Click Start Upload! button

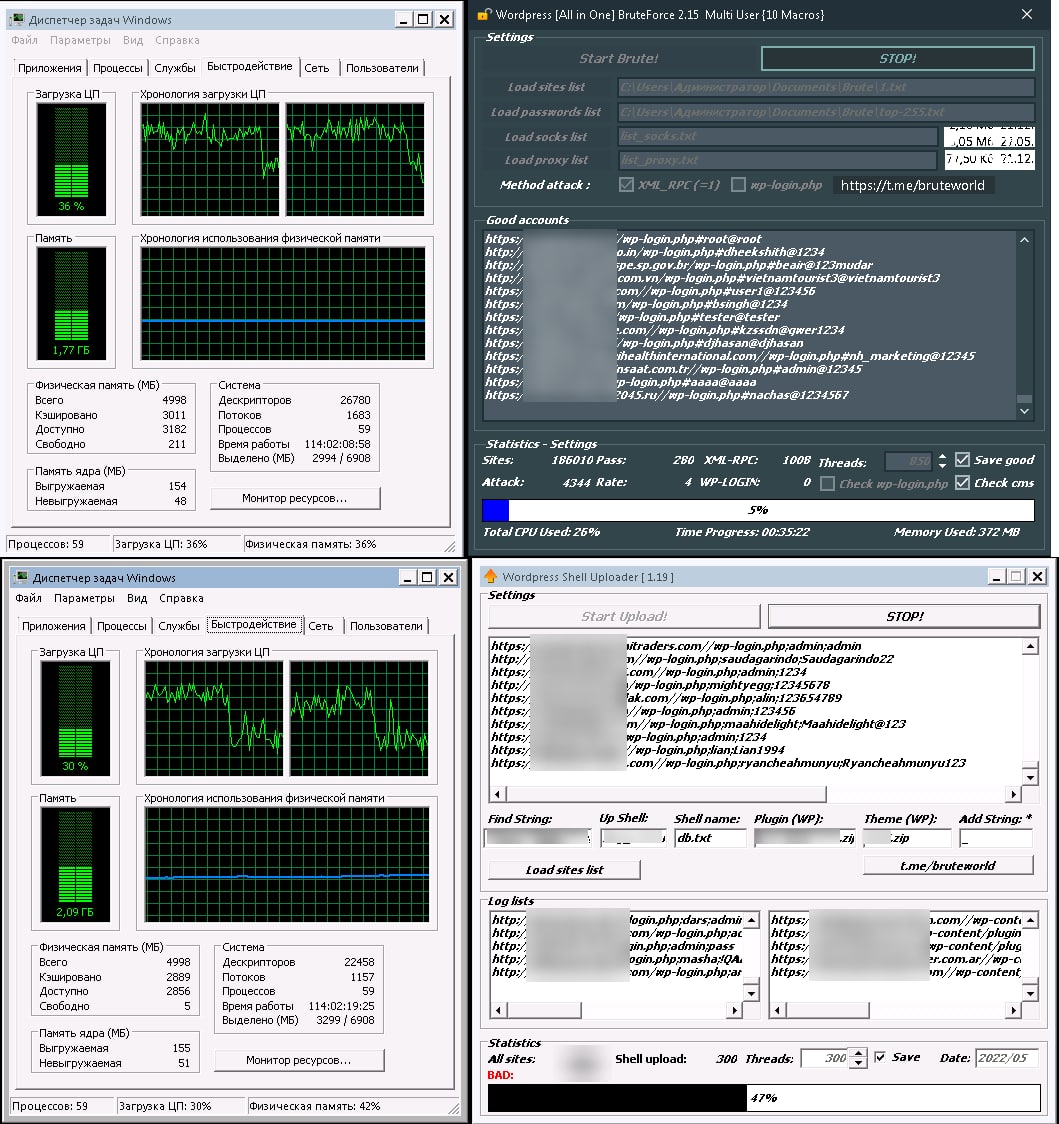tap(624, 616)
